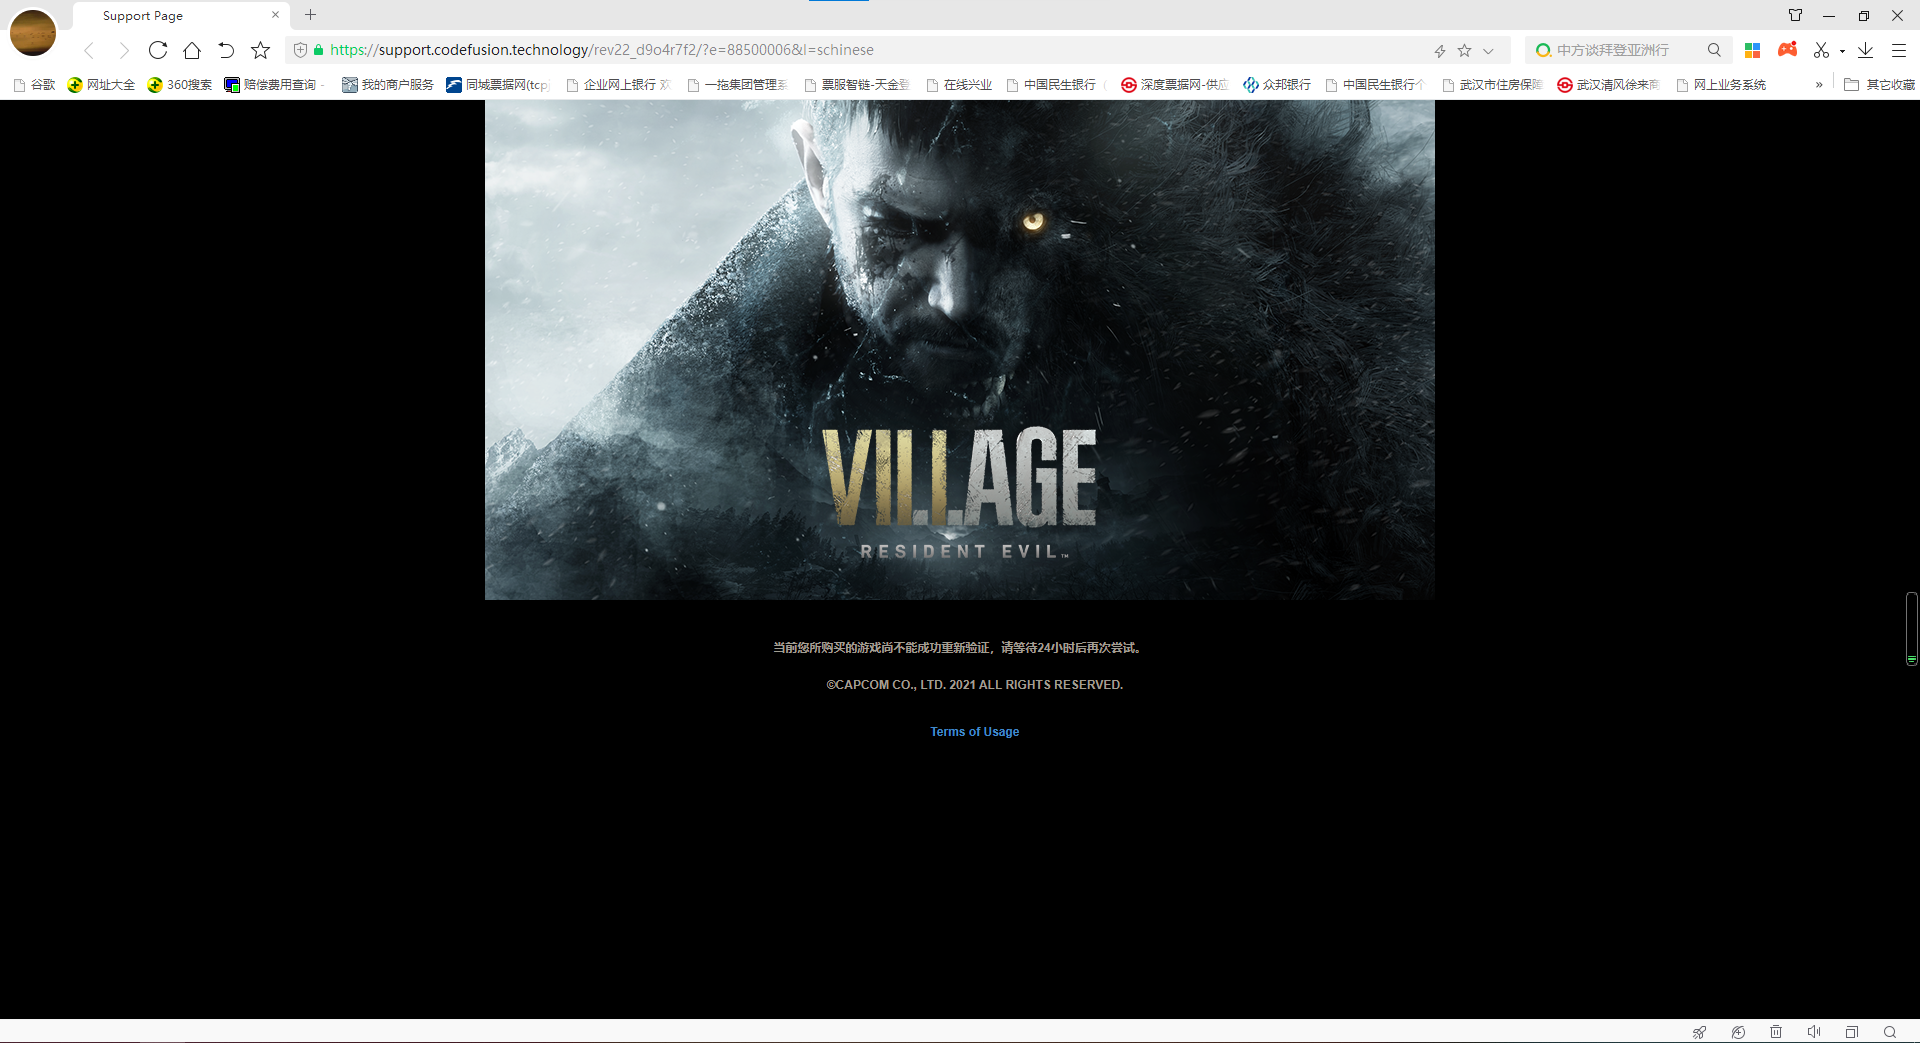Click the Chinese verification failure message
1920x1043 pixels.
coord(957,648)
